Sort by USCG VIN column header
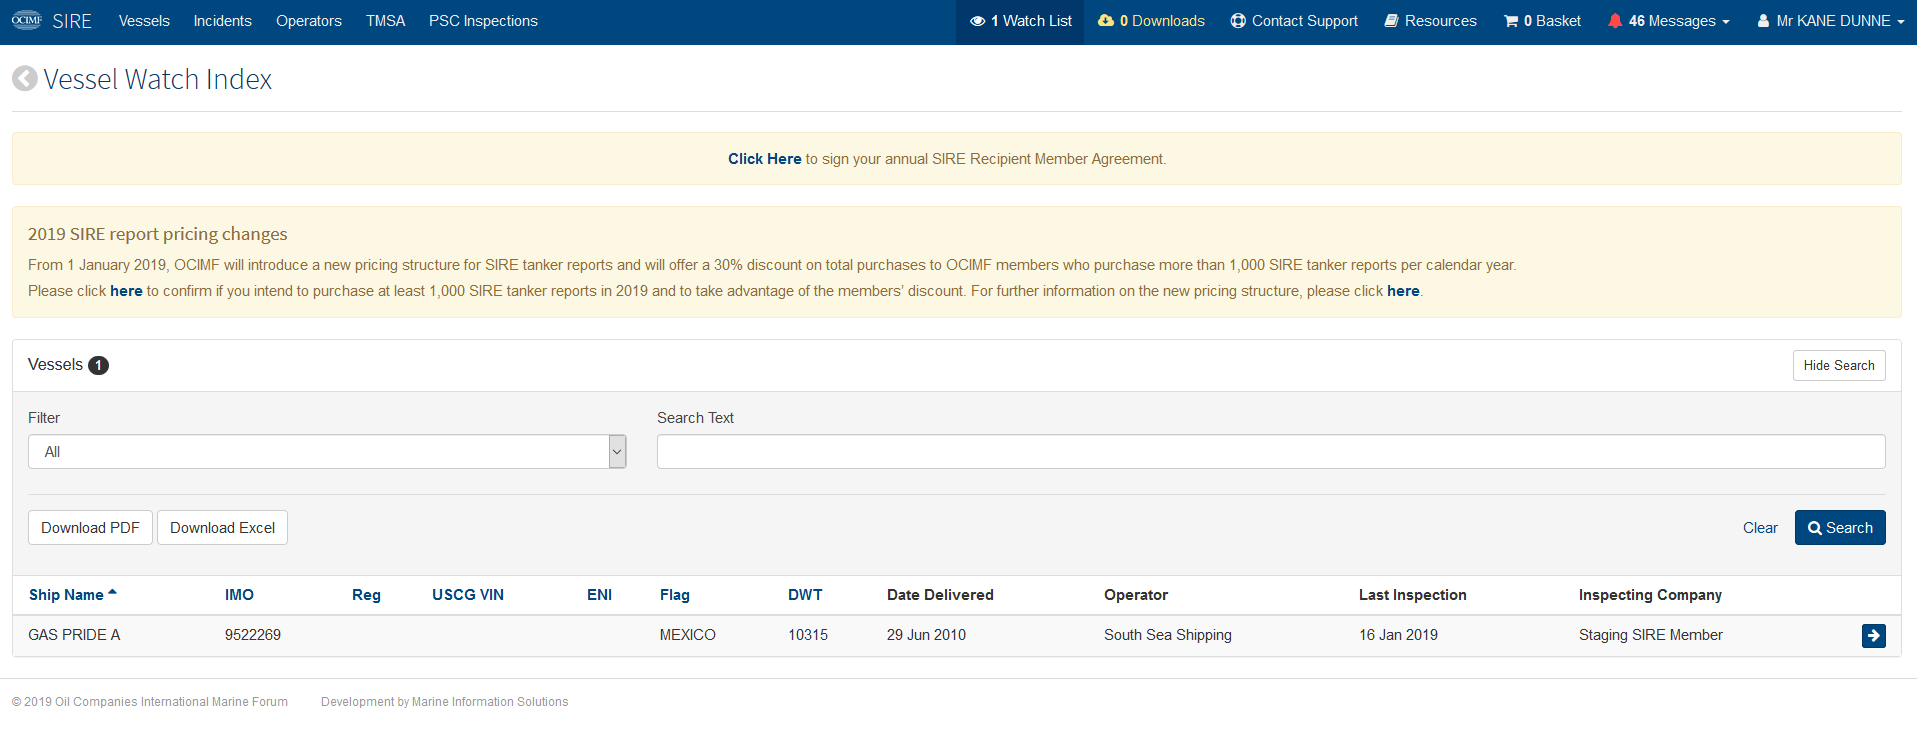Screen dimensions: 1917x737 (x=468, y=595)
